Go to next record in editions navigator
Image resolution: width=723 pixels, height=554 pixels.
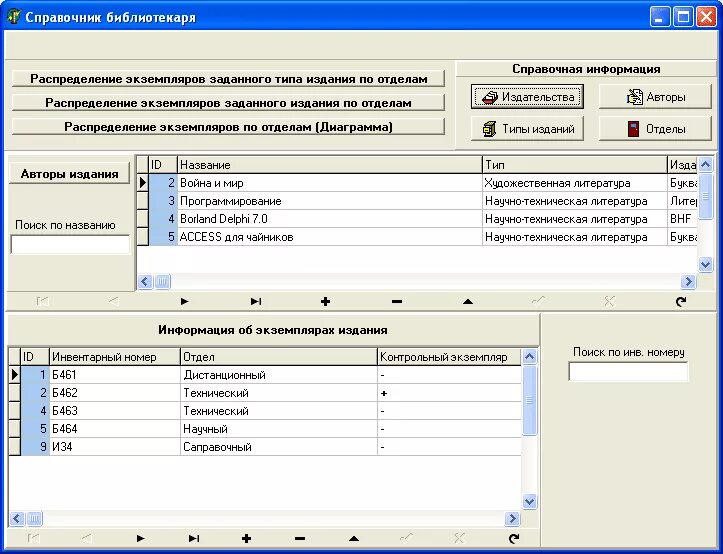point(184,302)
